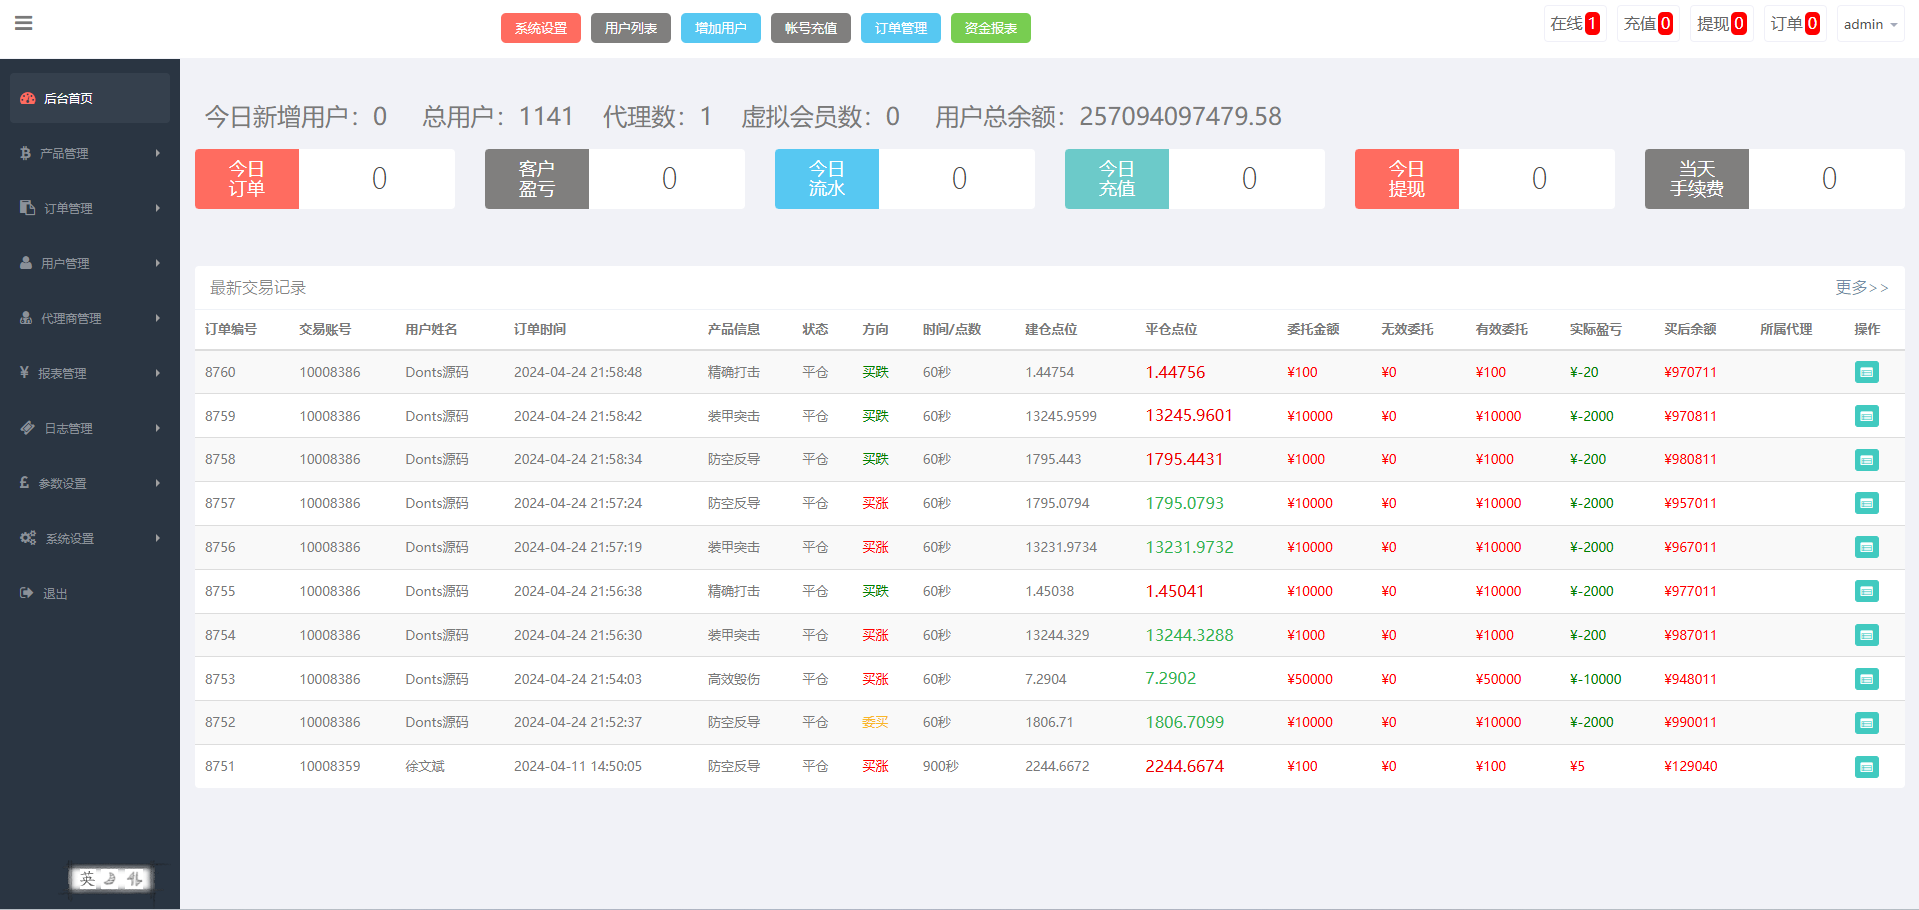
Task: Click the 在线 online counter badge
Action: pyautogui.click(x=1574, y=24)
